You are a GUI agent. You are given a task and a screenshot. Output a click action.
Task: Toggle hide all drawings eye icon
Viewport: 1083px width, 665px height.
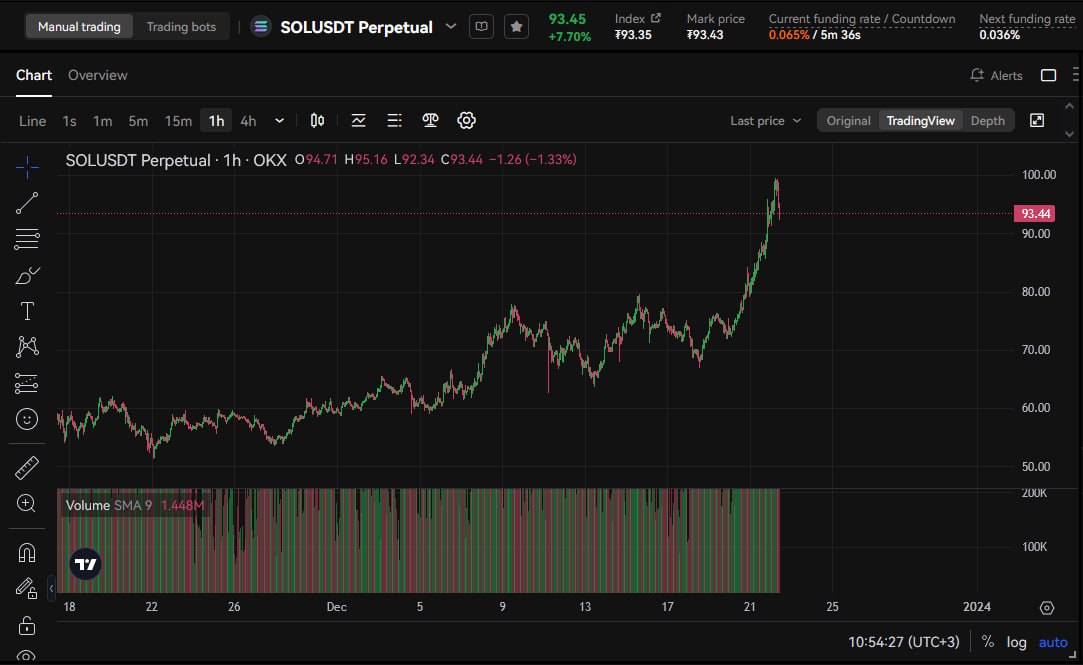[x=27, y=656]
